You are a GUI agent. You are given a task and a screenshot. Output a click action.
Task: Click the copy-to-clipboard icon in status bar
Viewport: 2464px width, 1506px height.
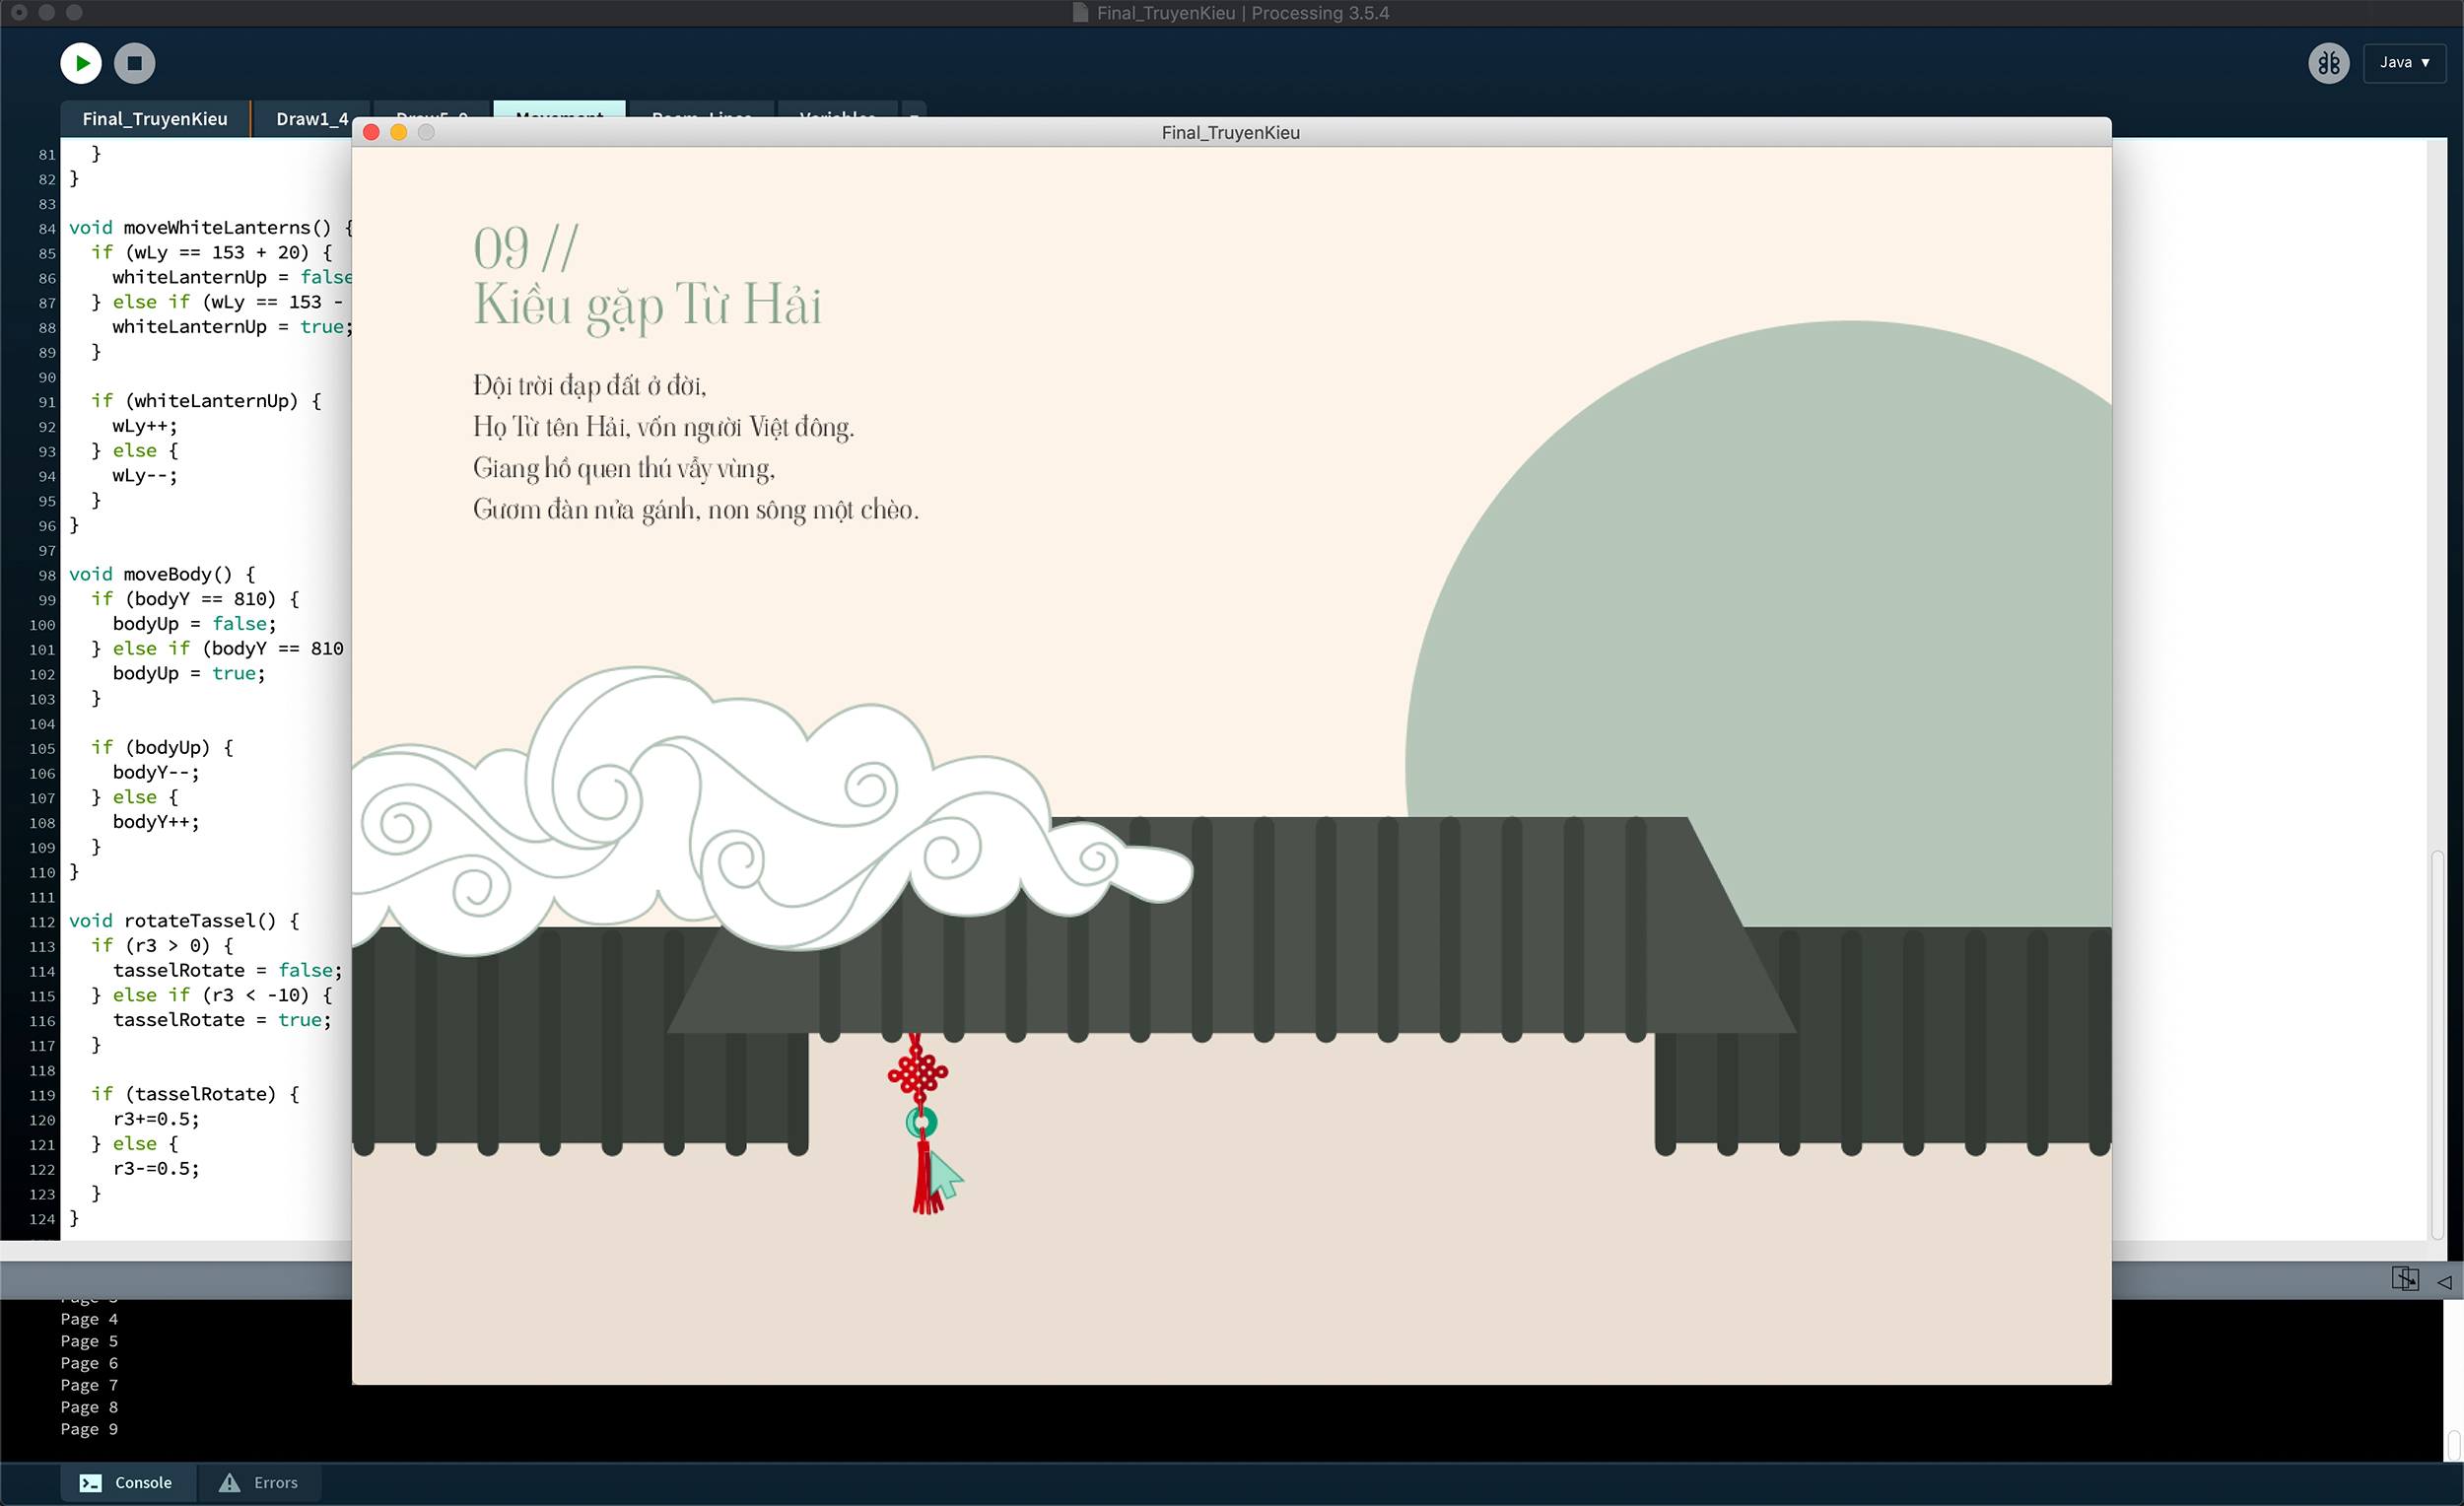click(2404, 1279)
